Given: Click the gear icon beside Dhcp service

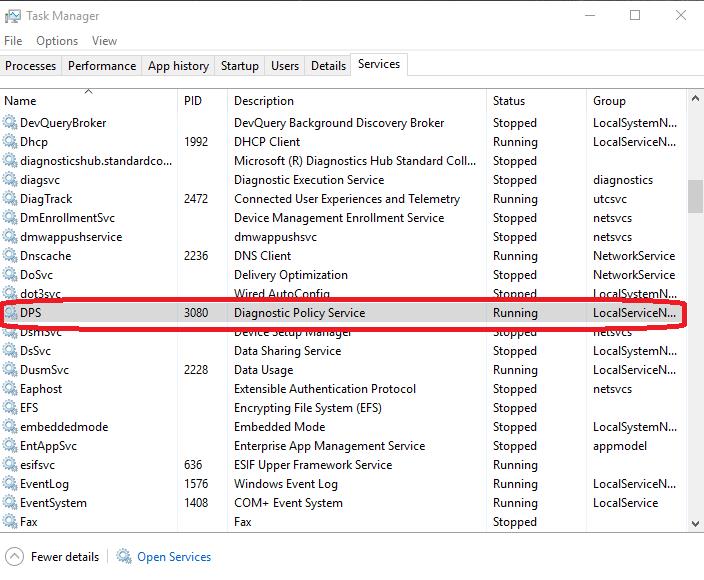Looking at the screenshot, I should 10,141.
